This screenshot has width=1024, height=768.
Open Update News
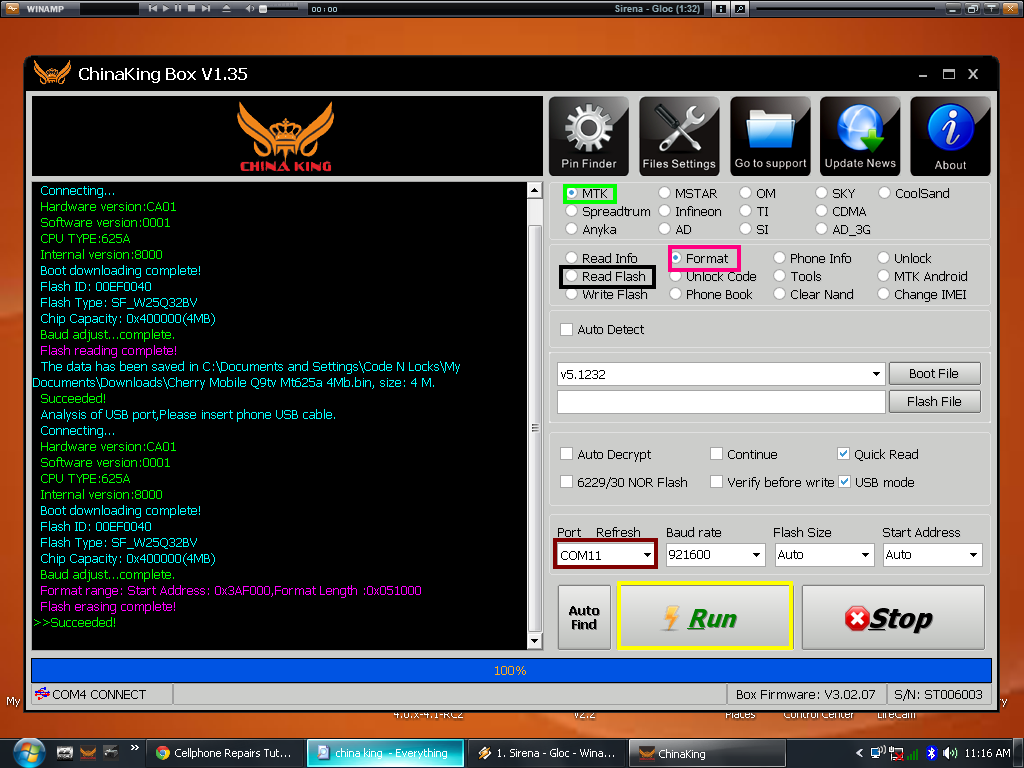[x=860, y=136]
